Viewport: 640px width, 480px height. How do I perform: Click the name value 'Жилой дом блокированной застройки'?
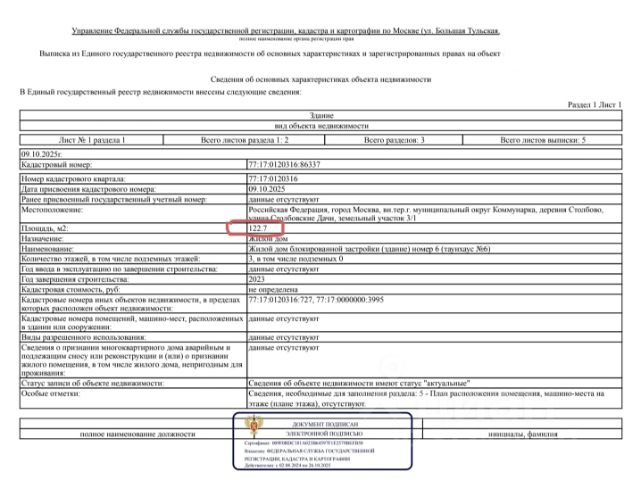point(369,249)
